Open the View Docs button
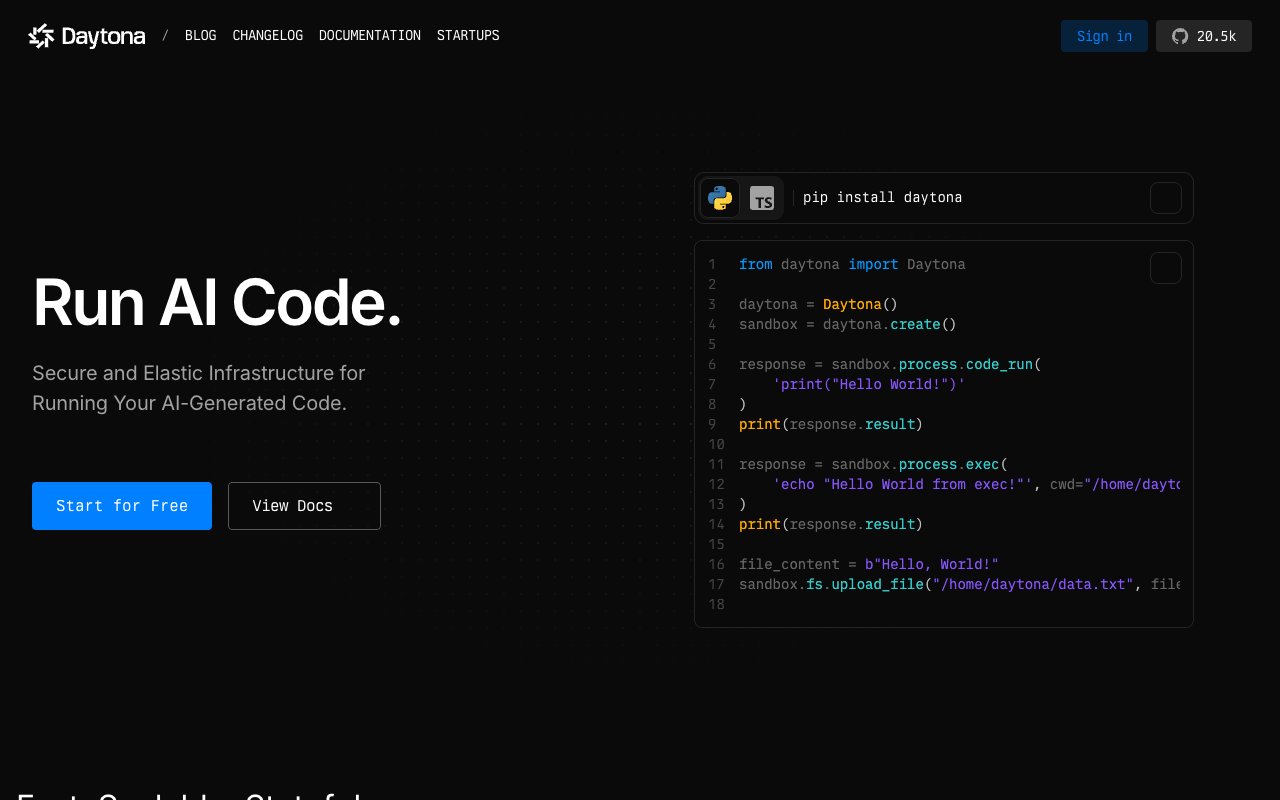Viewport: 1280px width, 800px height. tap(304, 506)
